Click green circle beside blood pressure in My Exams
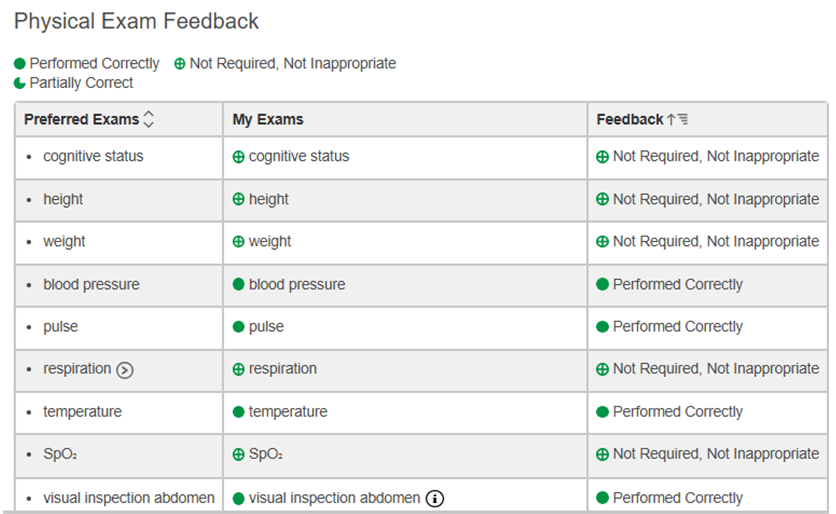The image size is (836, 514). tap(238, 284)
